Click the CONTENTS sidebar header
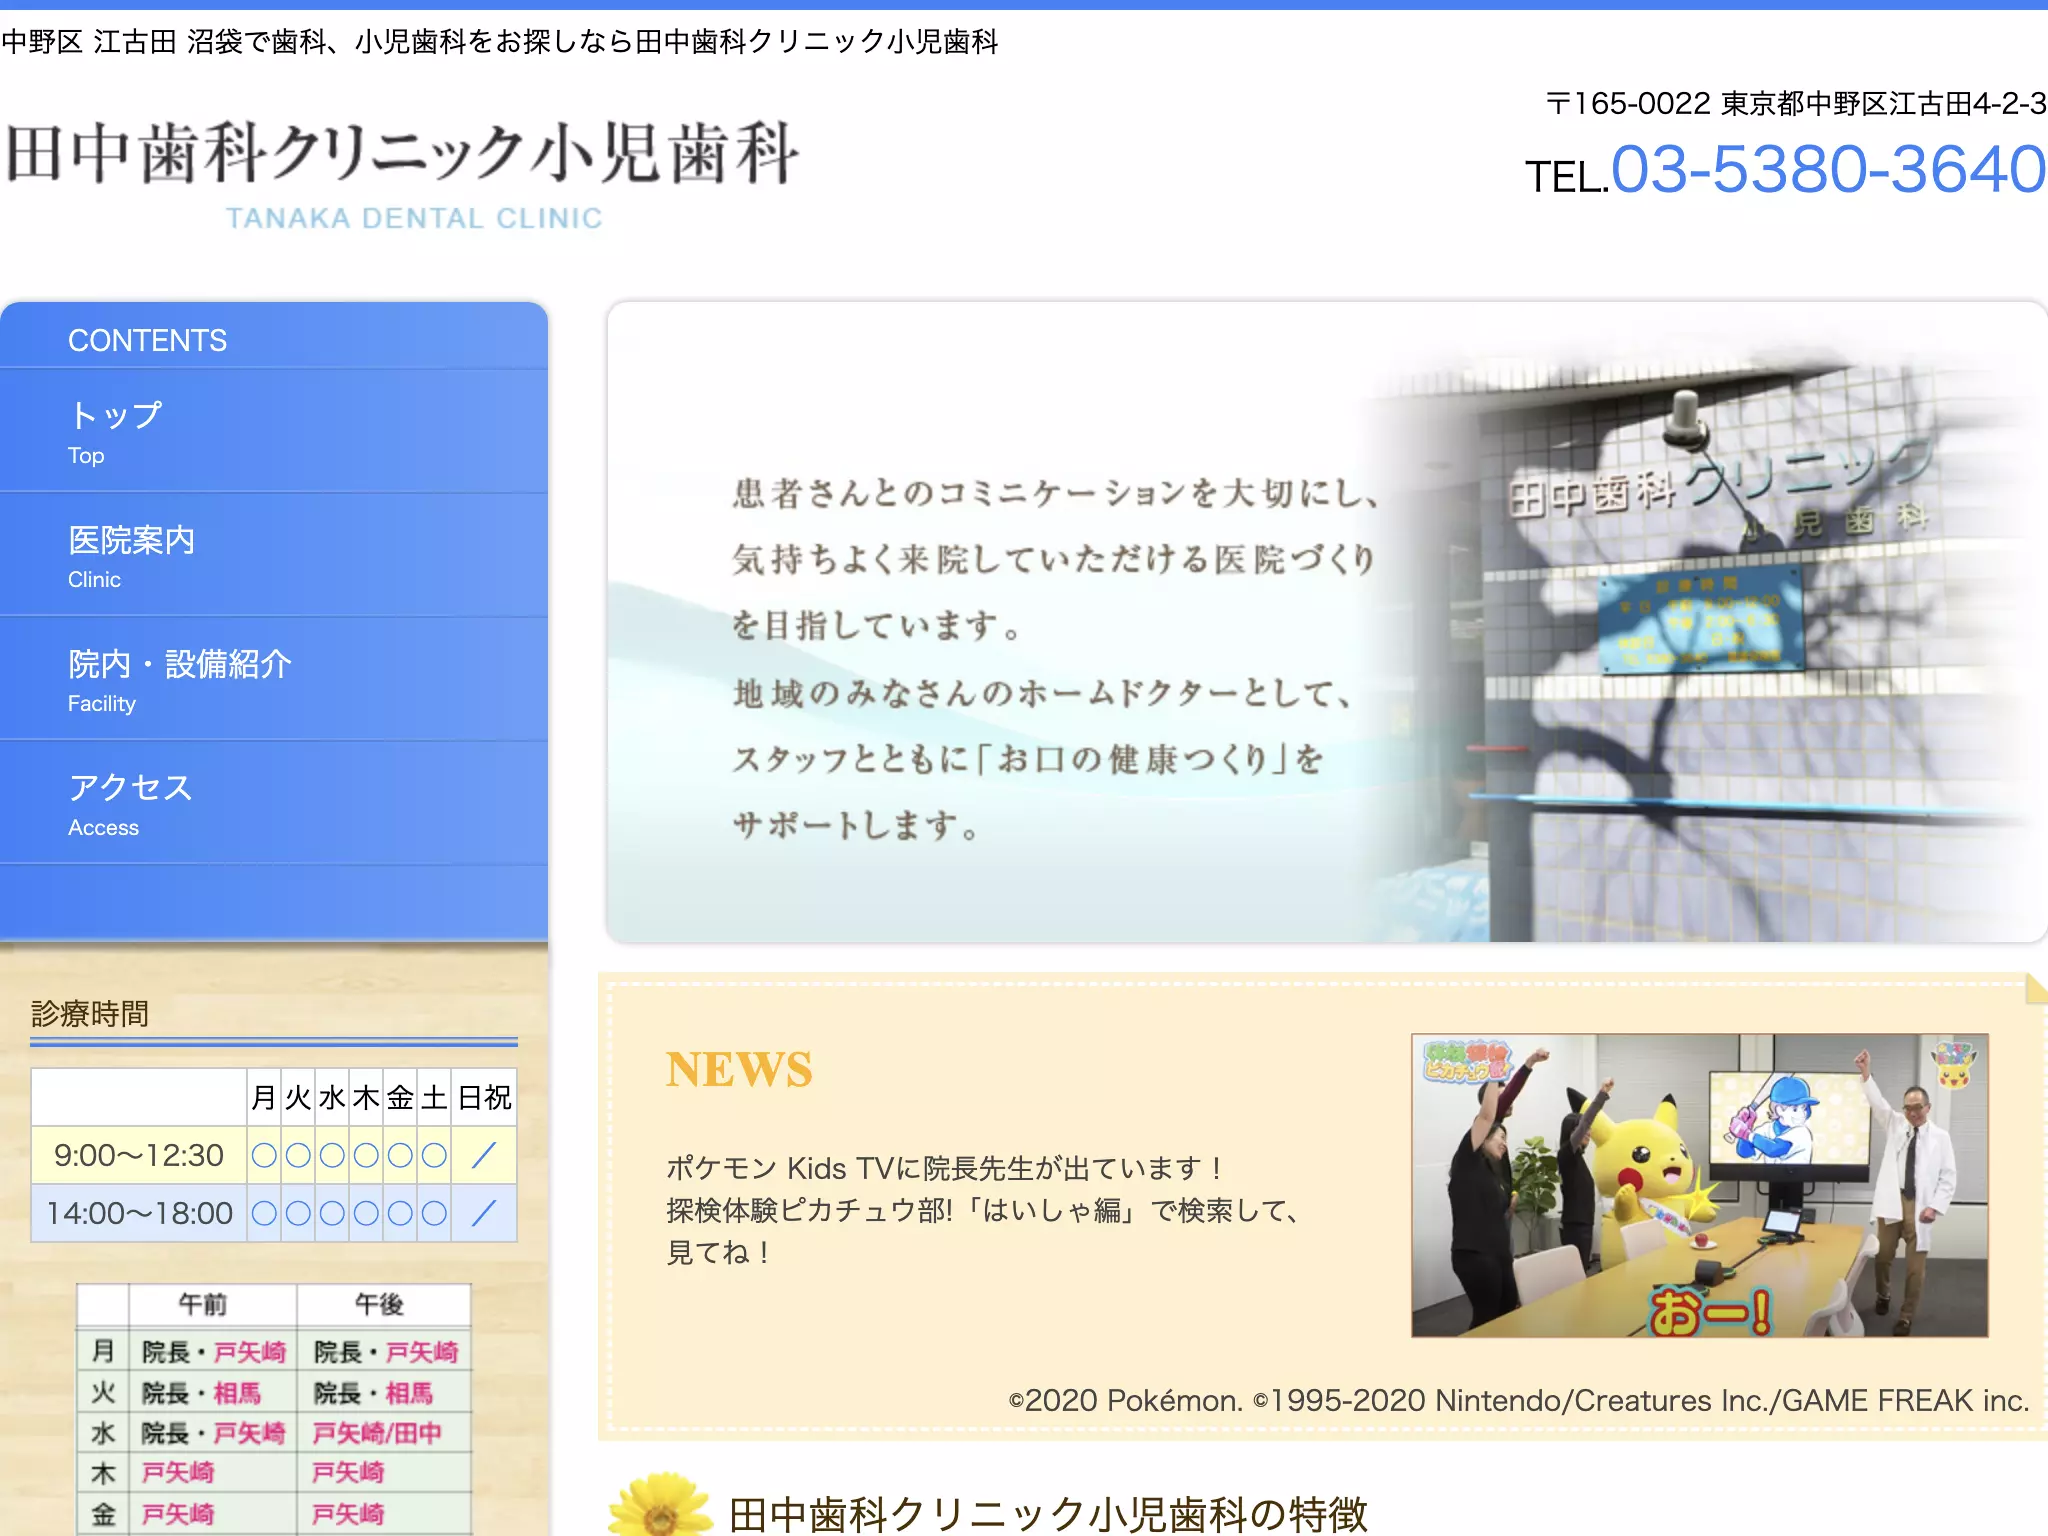Image resolution: width=2048 pixels, height=1536 pixels. tap(147, 340)
